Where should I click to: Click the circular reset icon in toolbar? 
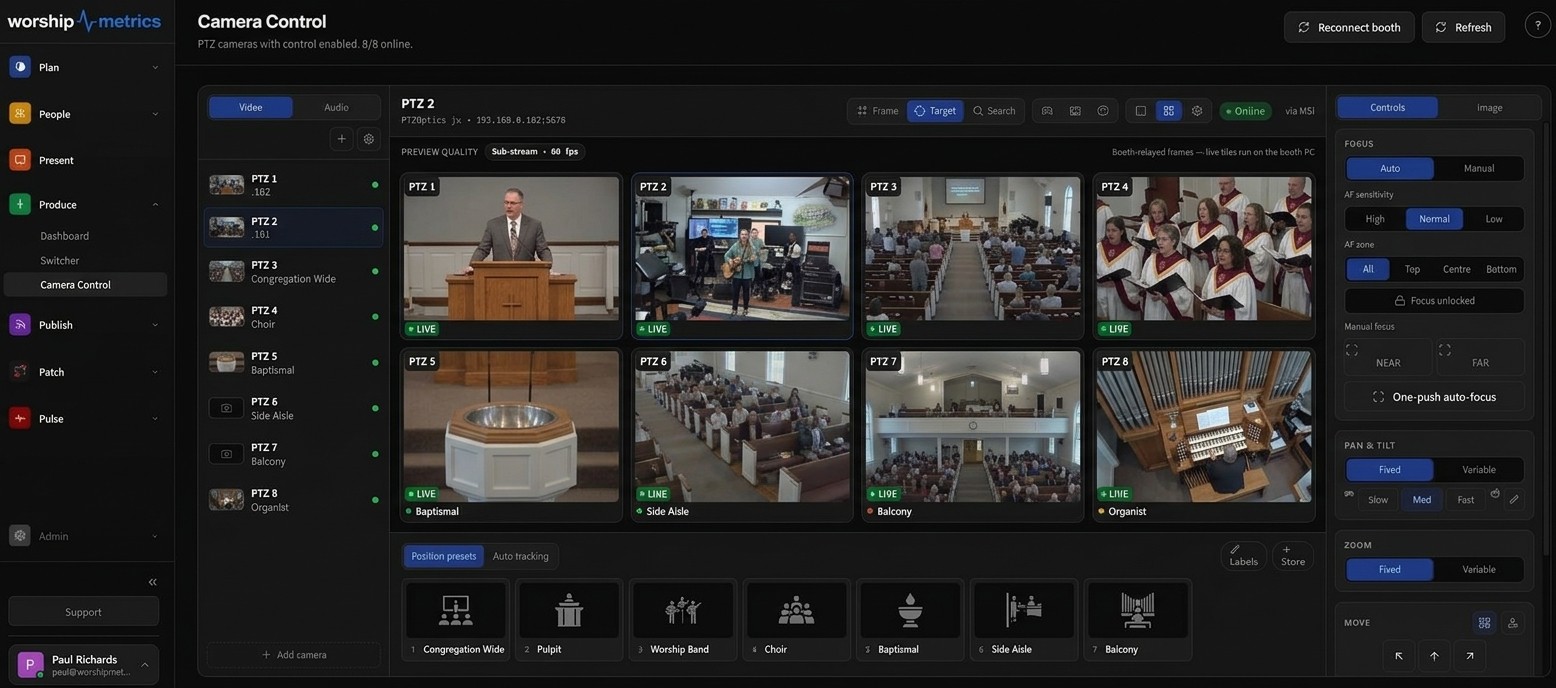(x=1103, y=111)
